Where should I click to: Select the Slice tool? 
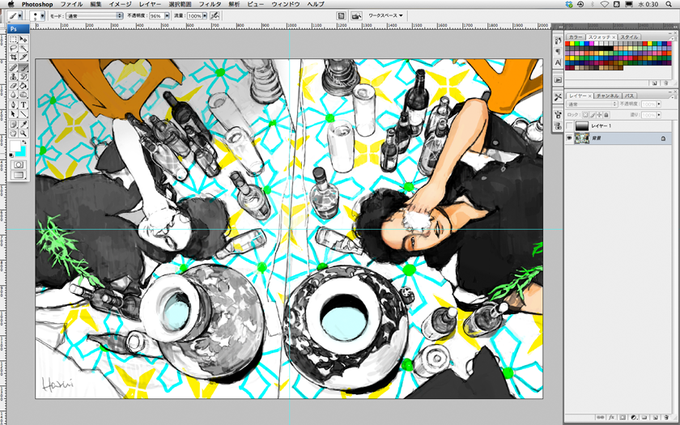pos(23,57)
